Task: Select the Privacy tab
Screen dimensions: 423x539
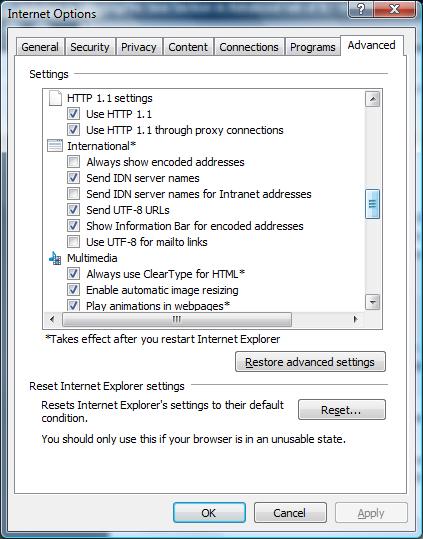Action: click(138, 47)
